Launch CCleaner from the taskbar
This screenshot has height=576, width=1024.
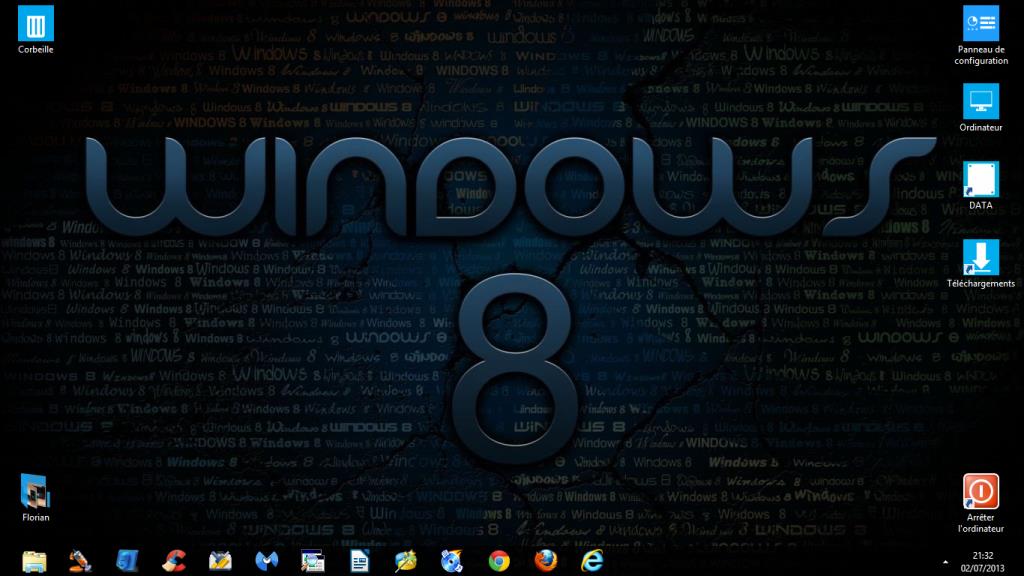[x=174, y=561]
